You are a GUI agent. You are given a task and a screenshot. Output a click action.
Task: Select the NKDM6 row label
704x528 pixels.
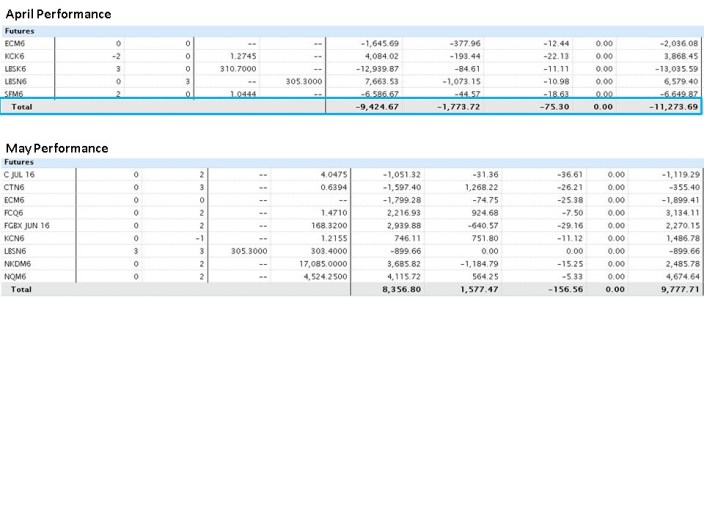pos(17,264)
